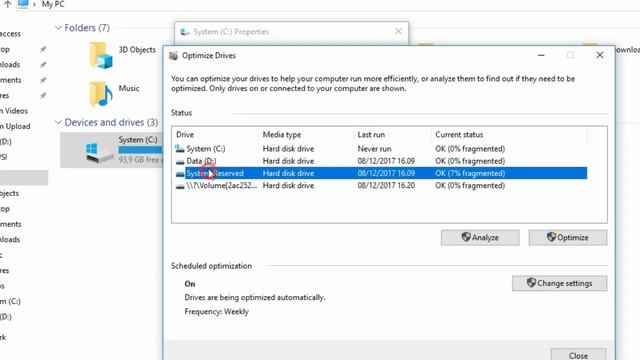Open the Music folder icon
This screenshot has height=360, width=640.
[100, 93]
